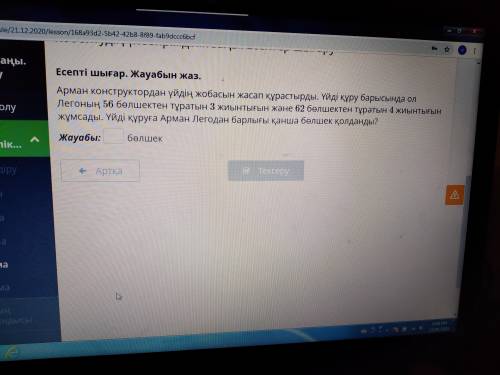Click the Жауабы answer input field
Image resolution: width=500 pixels, height=375 pixels.
coord(113,137)
